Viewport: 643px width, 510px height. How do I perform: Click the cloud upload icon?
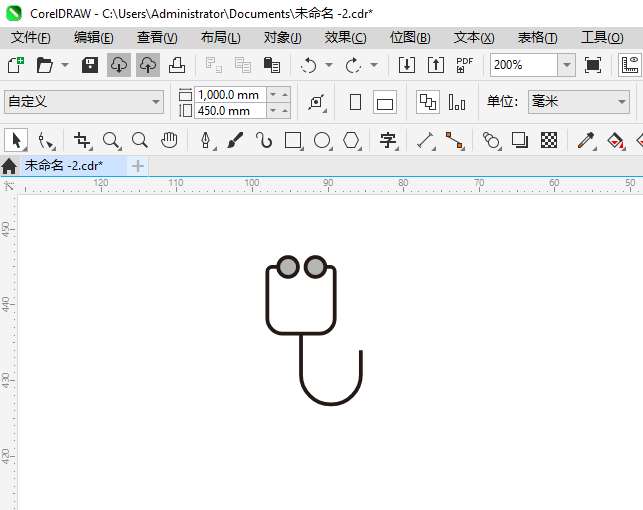click(148, 65)
